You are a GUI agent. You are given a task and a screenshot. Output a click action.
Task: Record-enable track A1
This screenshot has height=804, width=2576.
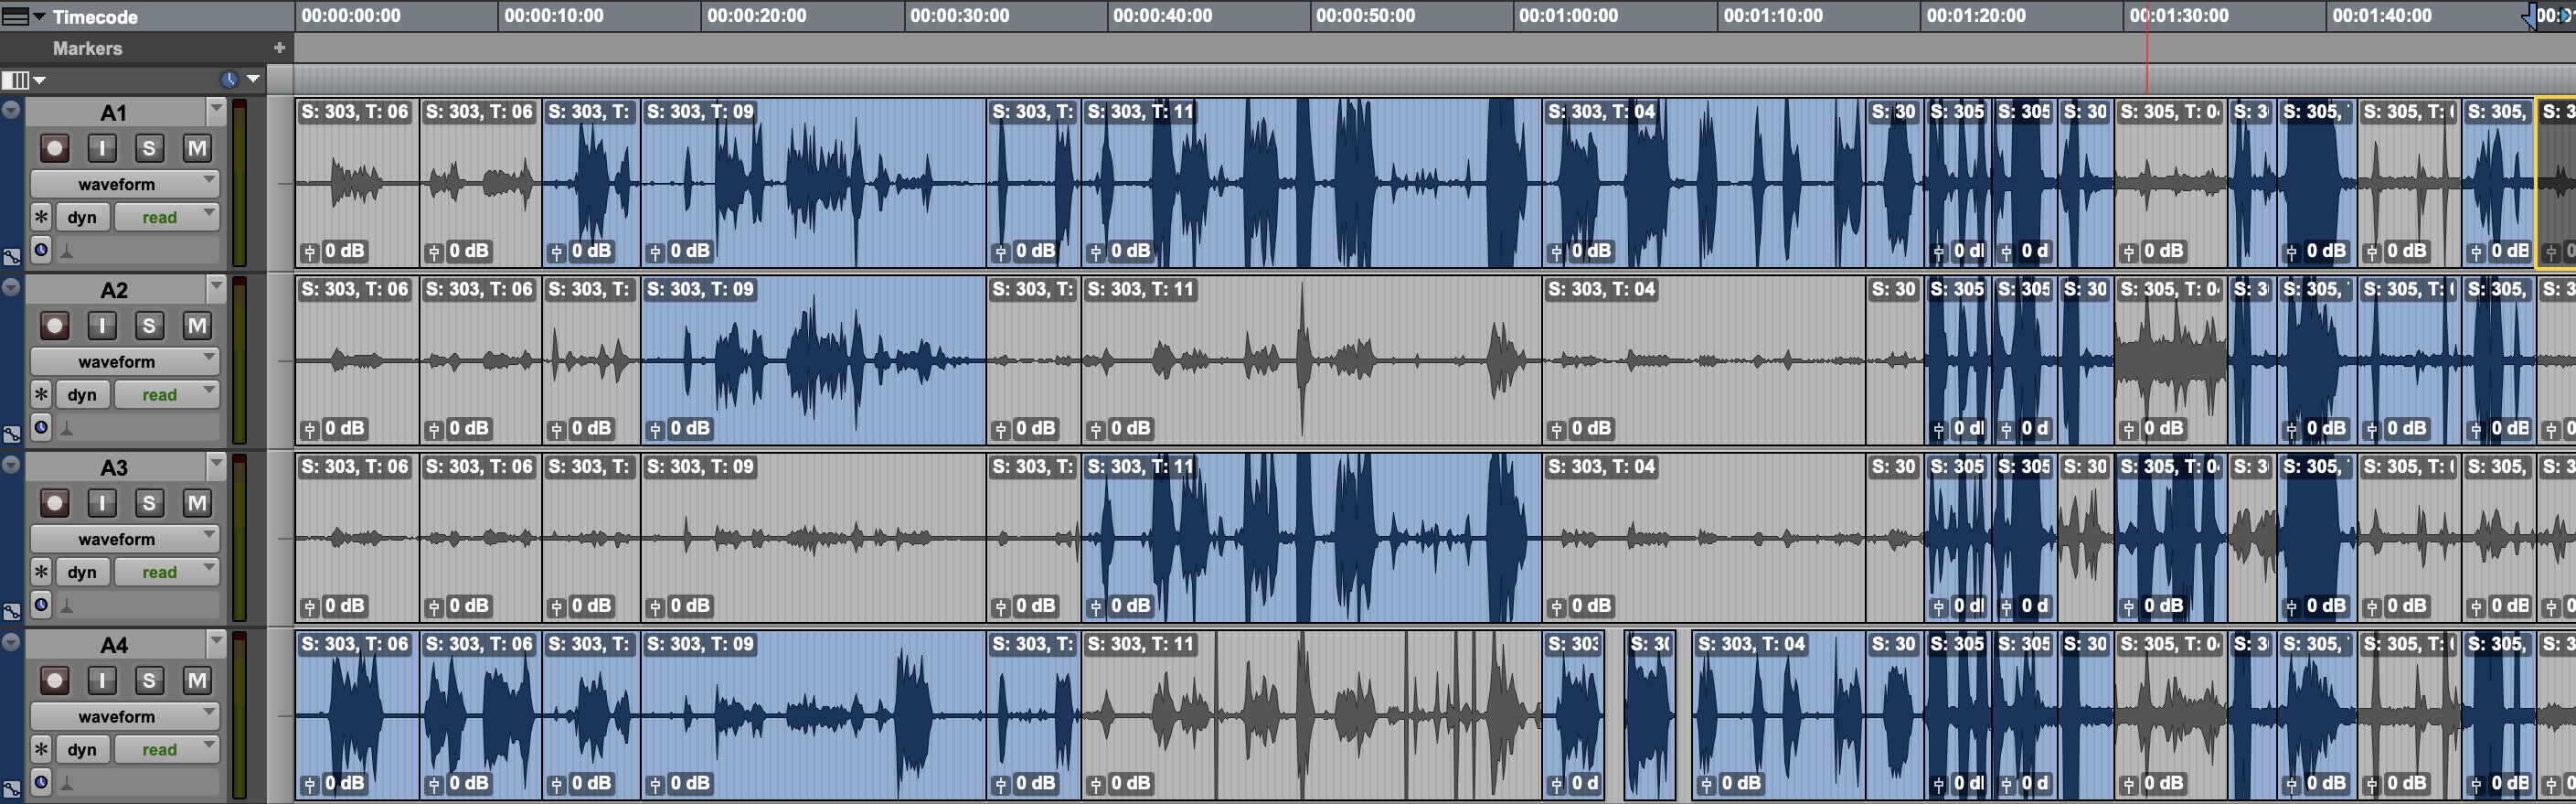(x=54, y=149)
